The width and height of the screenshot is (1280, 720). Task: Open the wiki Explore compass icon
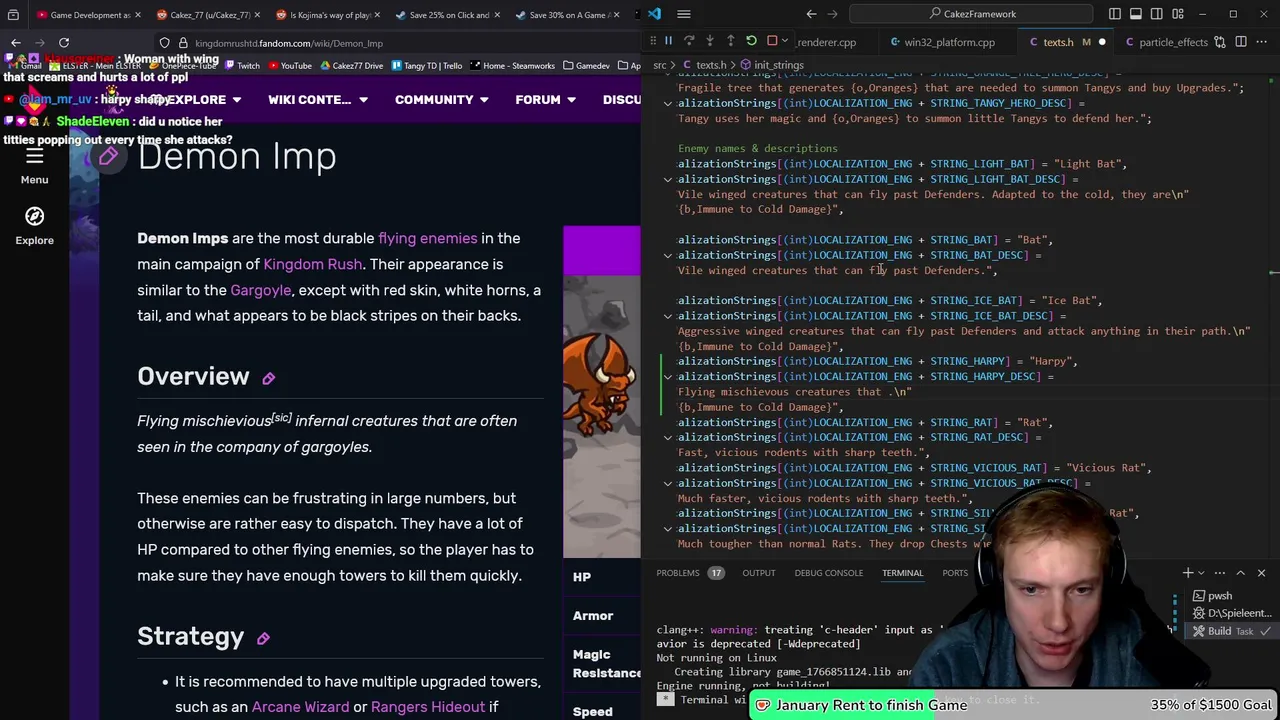[34, 225]
